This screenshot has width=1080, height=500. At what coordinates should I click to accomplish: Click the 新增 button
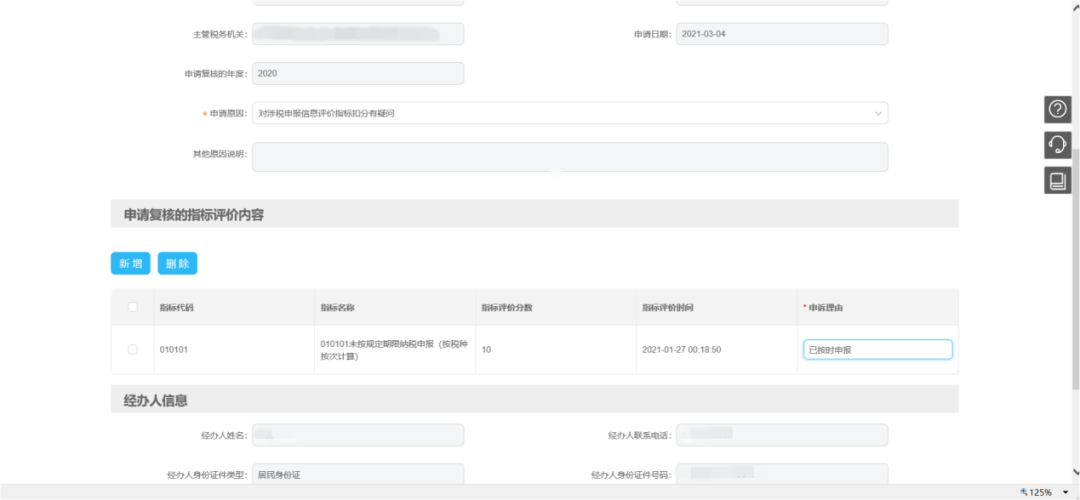pyautogui.click(x=130, y=263)
